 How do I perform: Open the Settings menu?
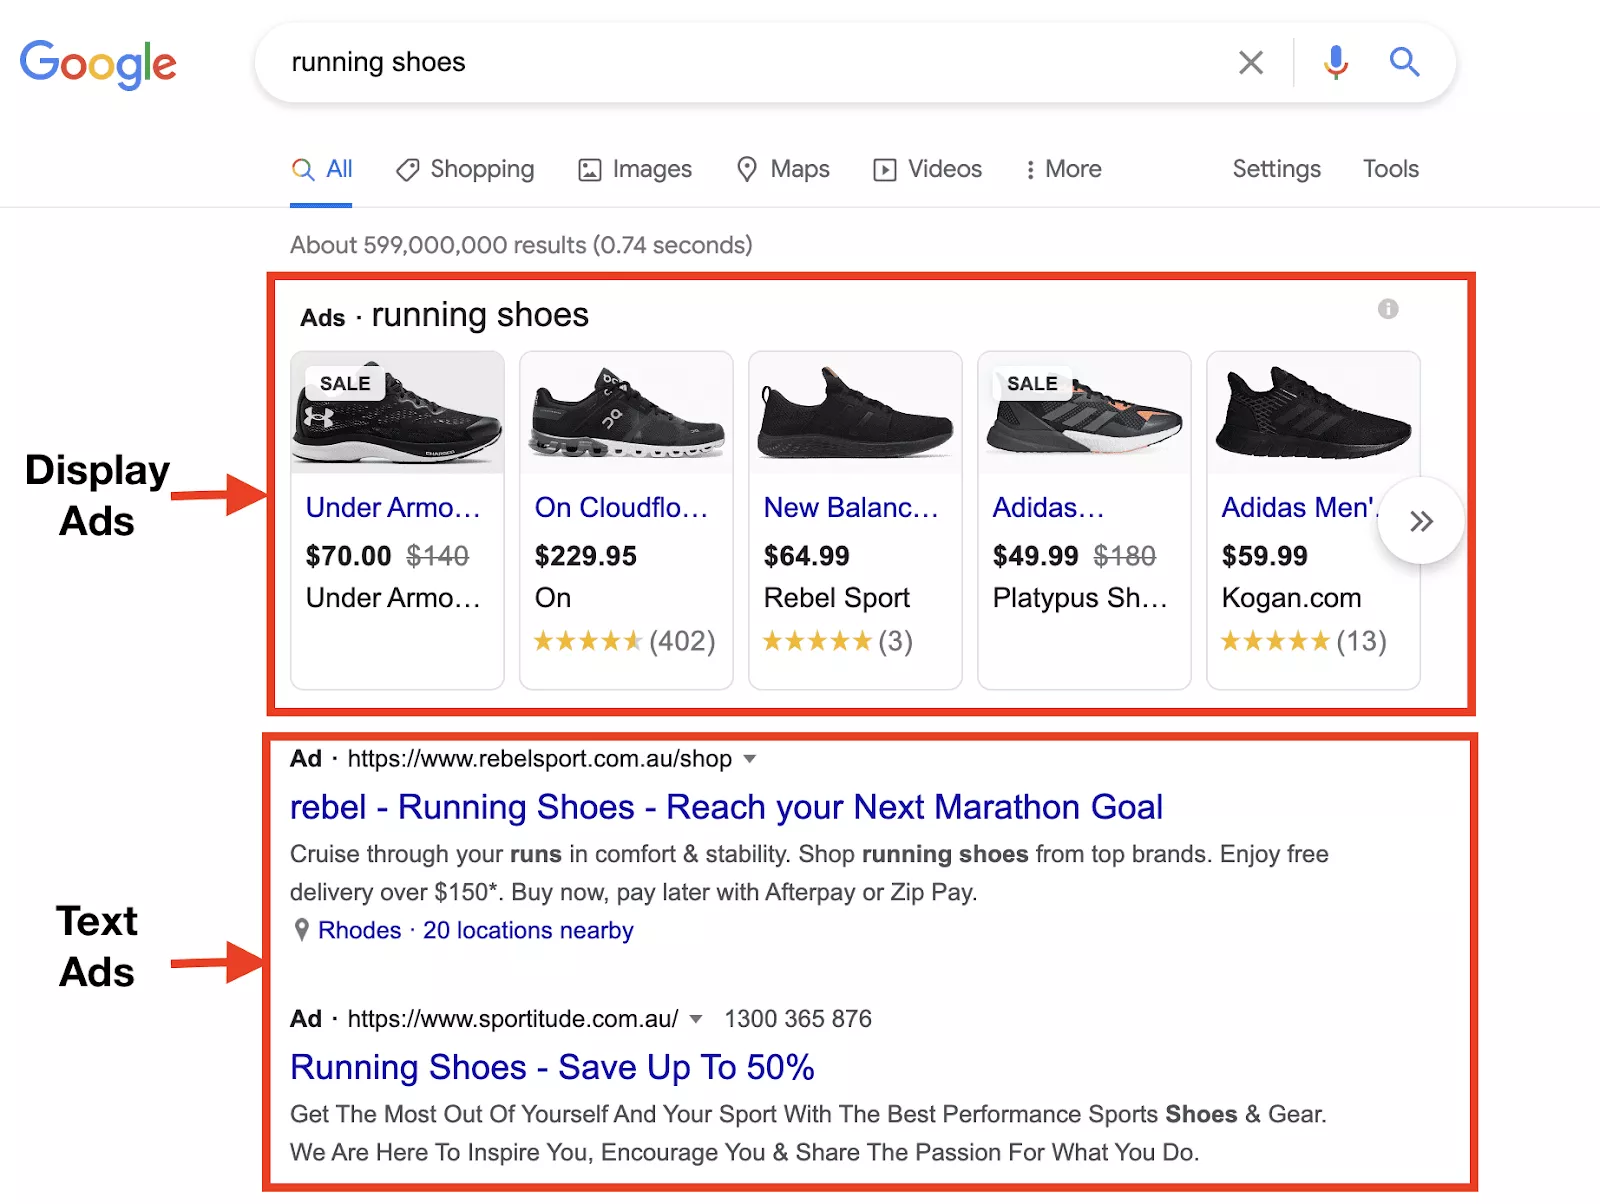1276,169
